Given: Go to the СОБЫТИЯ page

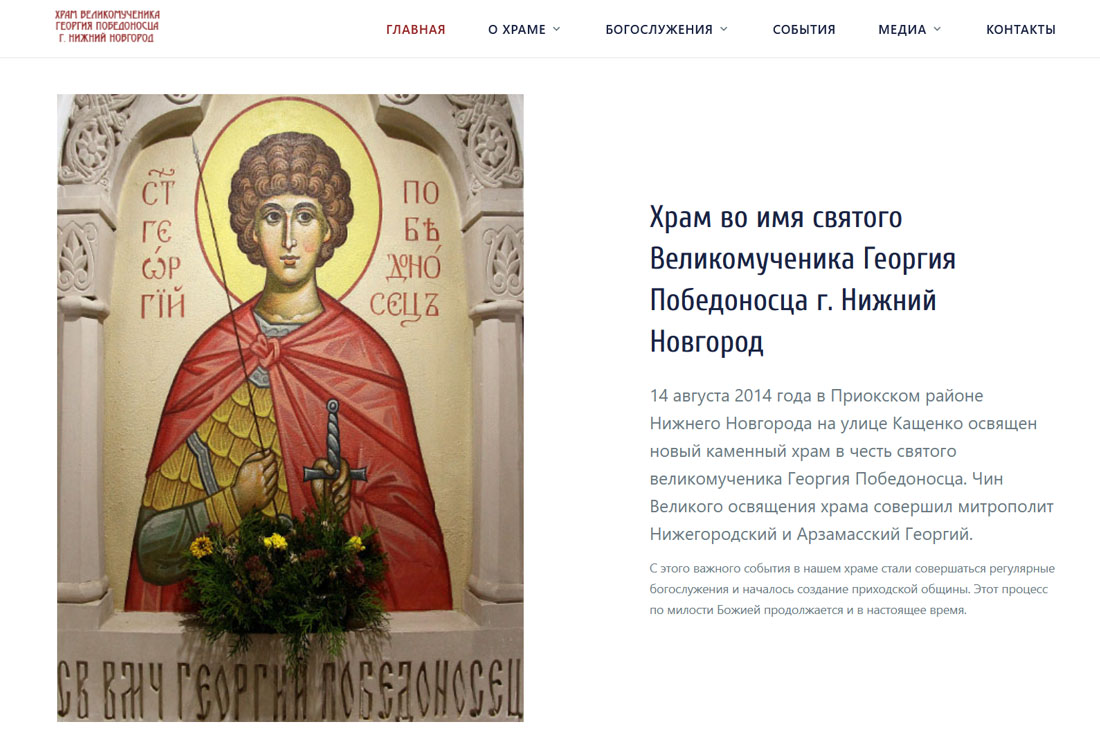Looking at the screenshot, I should point(804,29).
